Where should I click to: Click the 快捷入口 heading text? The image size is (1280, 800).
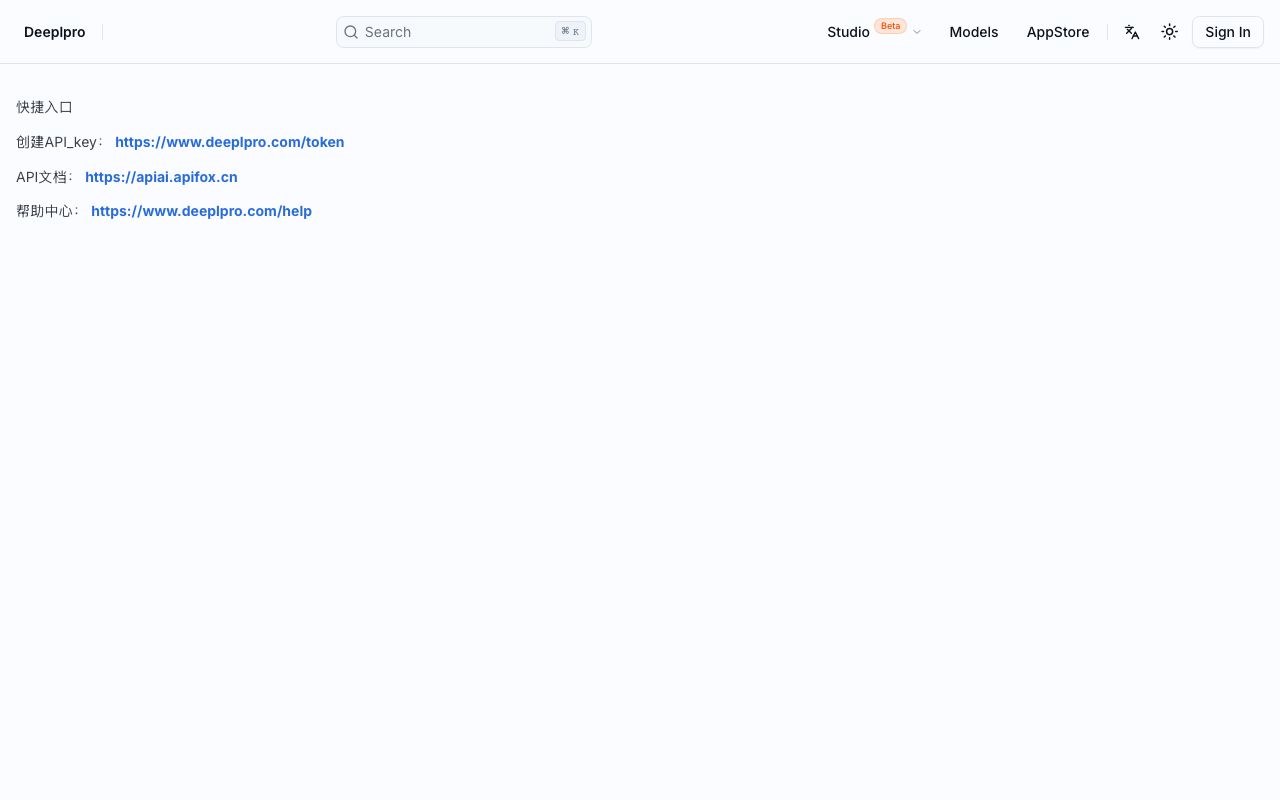click(x=45, y=107)
